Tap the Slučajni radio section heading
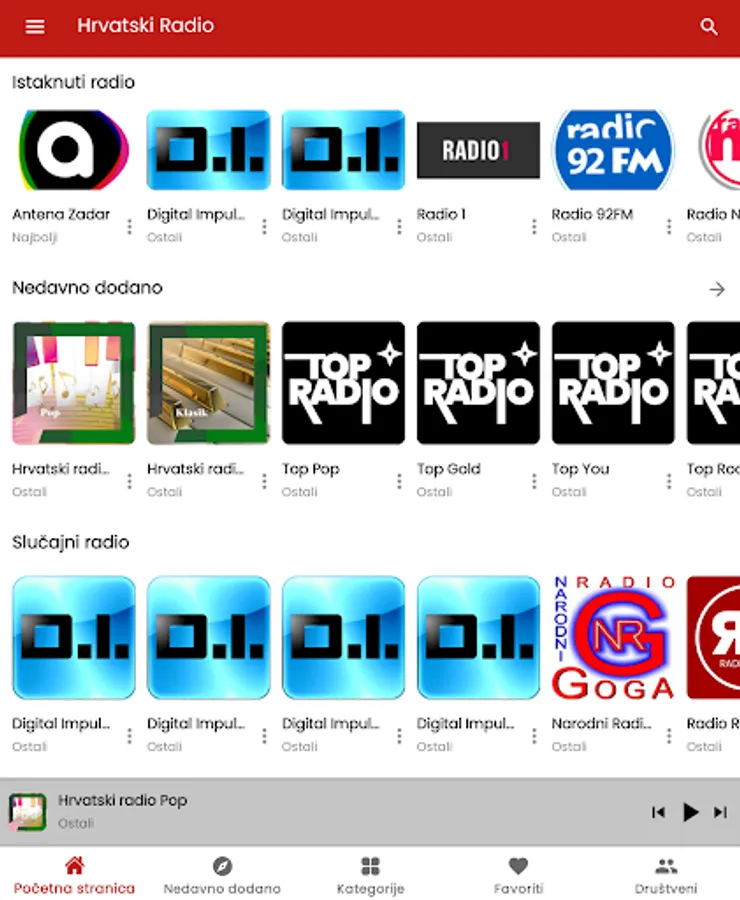The height and width of the screenshot is (900, 740). click(71, 542)
